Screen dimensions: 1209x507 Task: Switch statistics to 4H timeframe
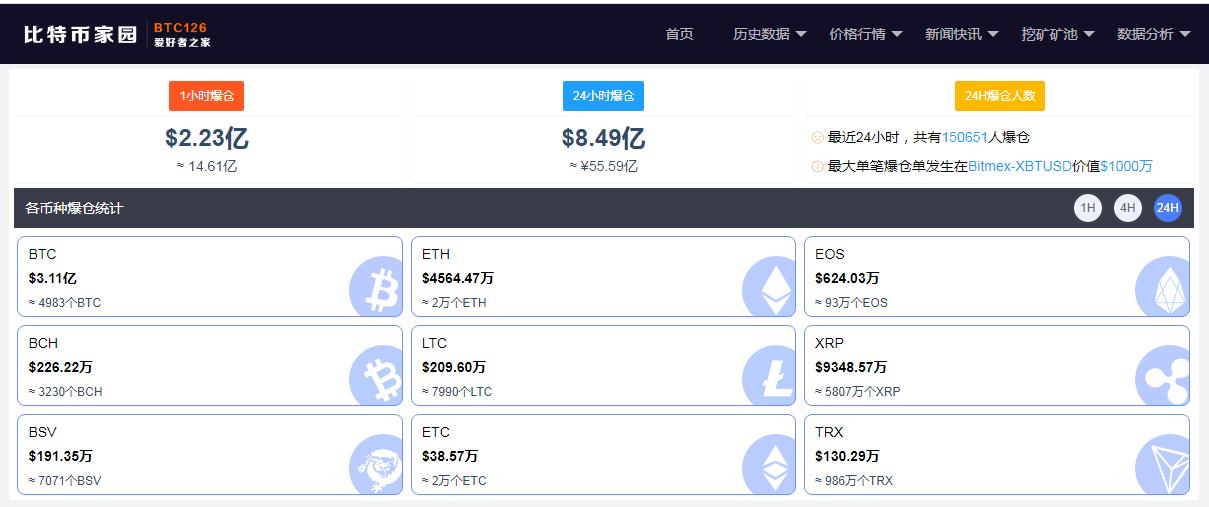click(x=1128, y=208)
